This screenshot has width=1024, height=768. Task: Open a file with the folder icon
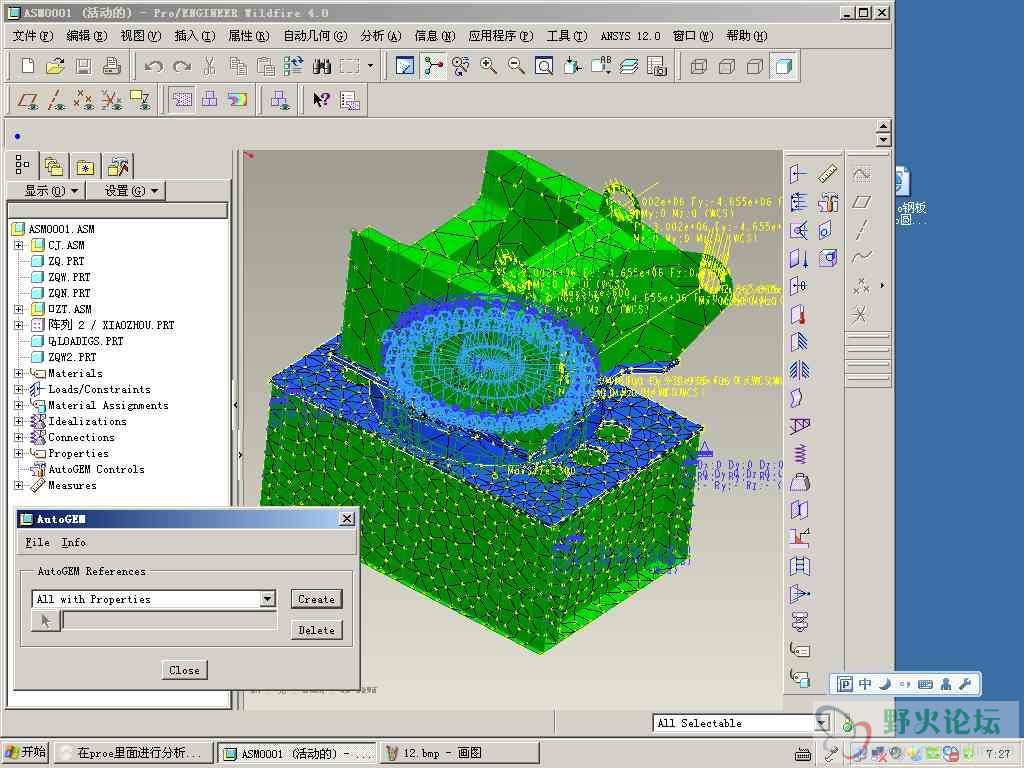click(x=56, y=66)
